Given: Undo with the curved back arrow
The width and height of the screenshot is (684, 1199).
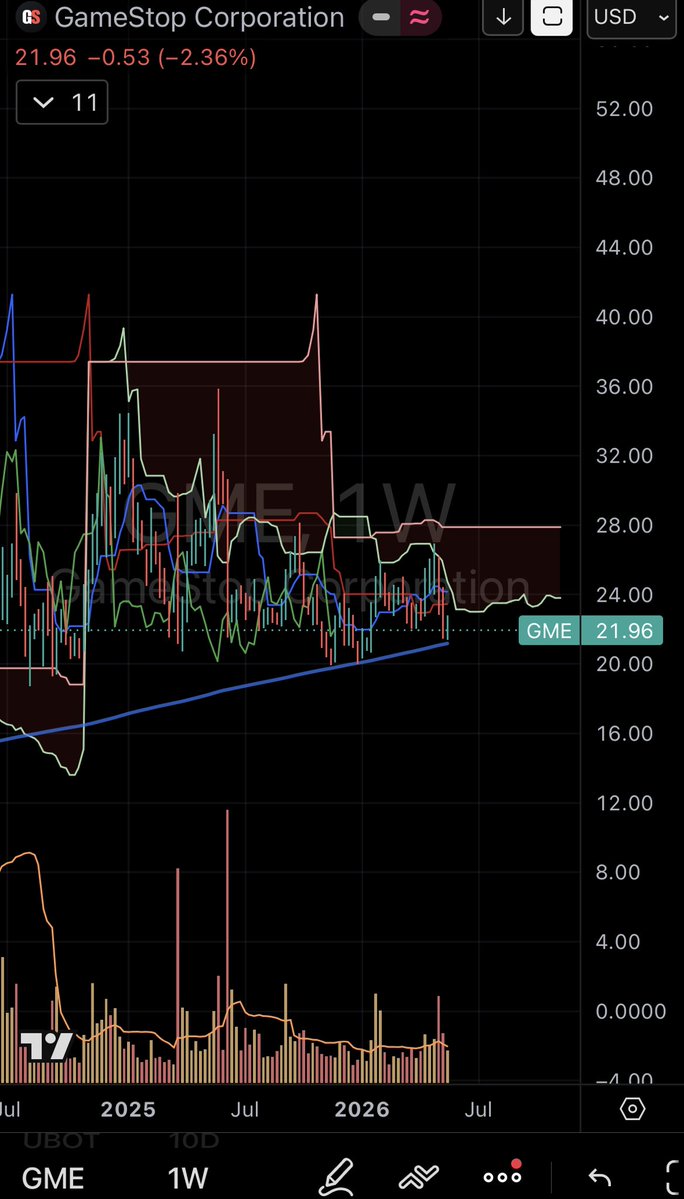Looking at the screenshot, I should tap(600, 1178).
